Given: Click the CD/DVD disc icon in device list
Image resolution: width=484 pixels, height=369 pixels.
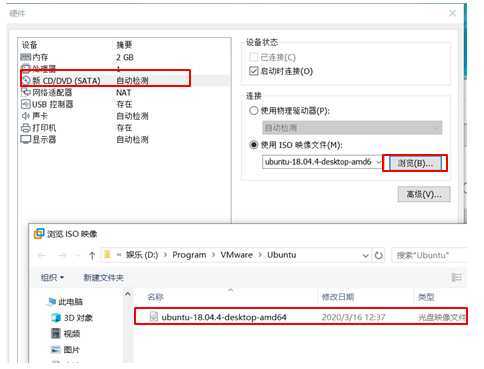Looking at the screenshot, I should [26, 80].
